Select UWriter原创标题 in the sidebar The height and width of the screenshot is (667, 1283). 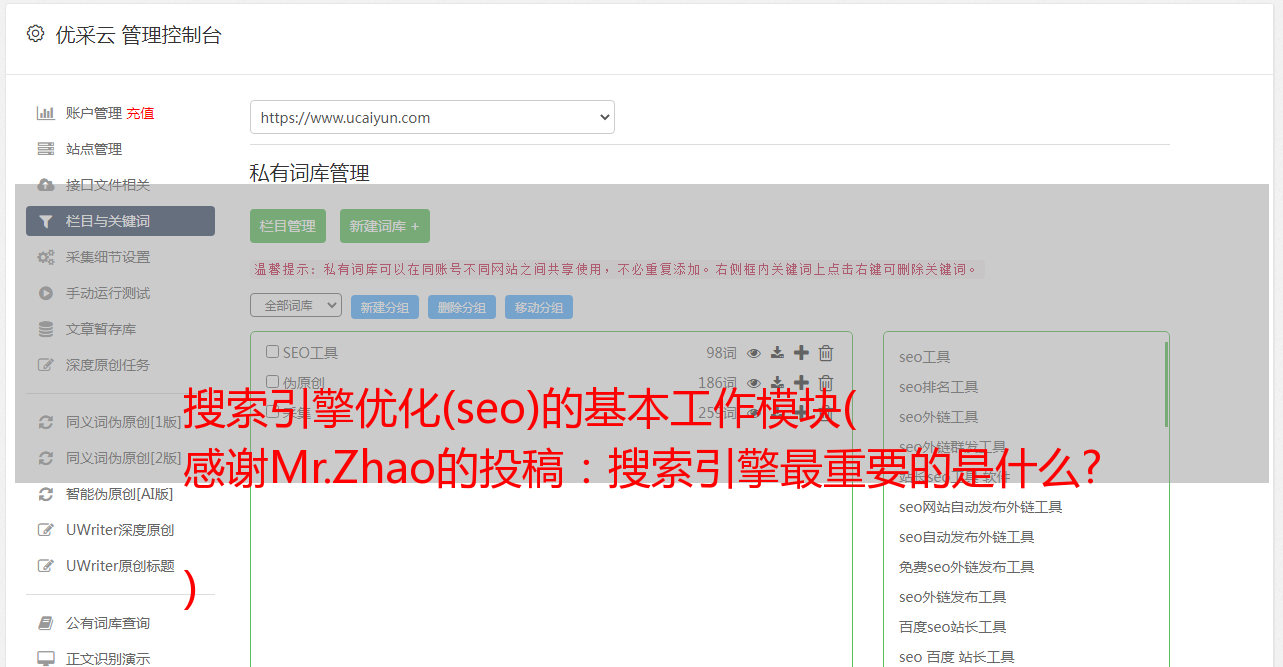(120, 566)
